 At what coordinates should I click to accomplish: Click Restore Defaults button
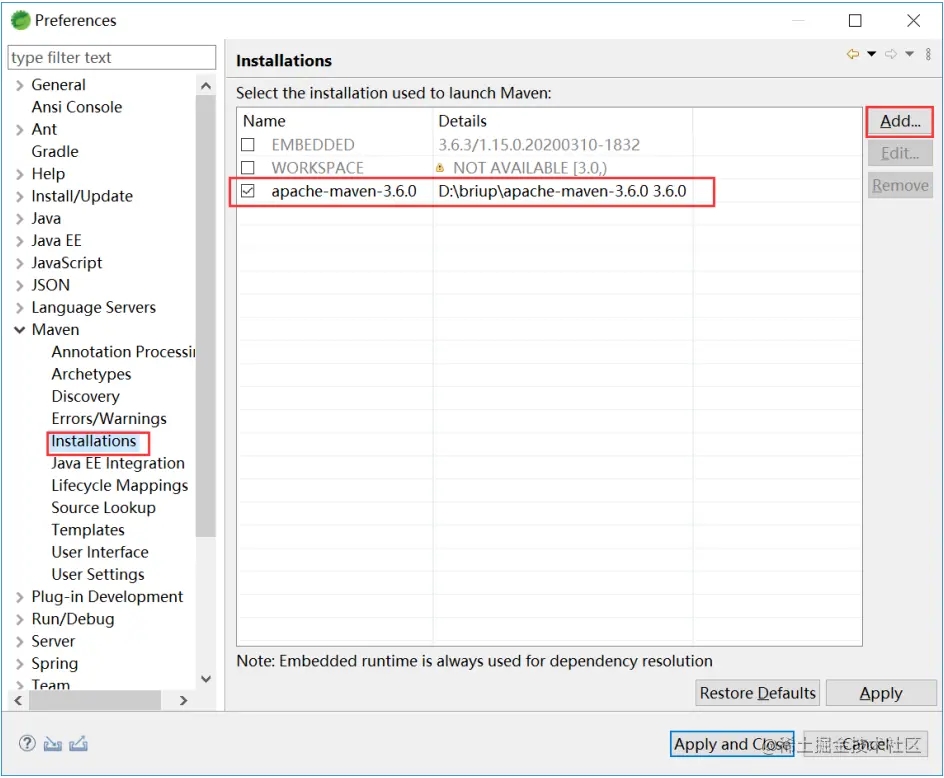(757, 694)
